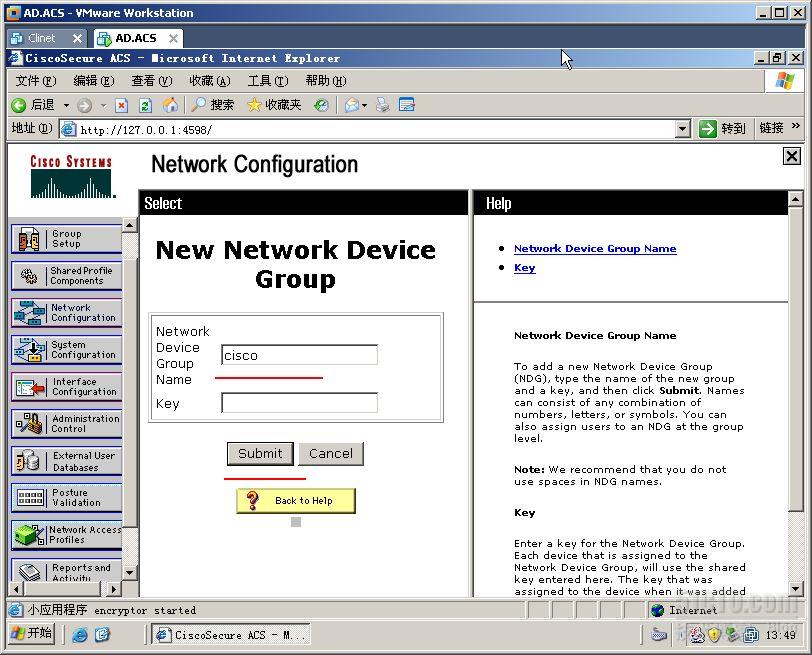Open Interface Configuration sidebar section

click(66, 387)
